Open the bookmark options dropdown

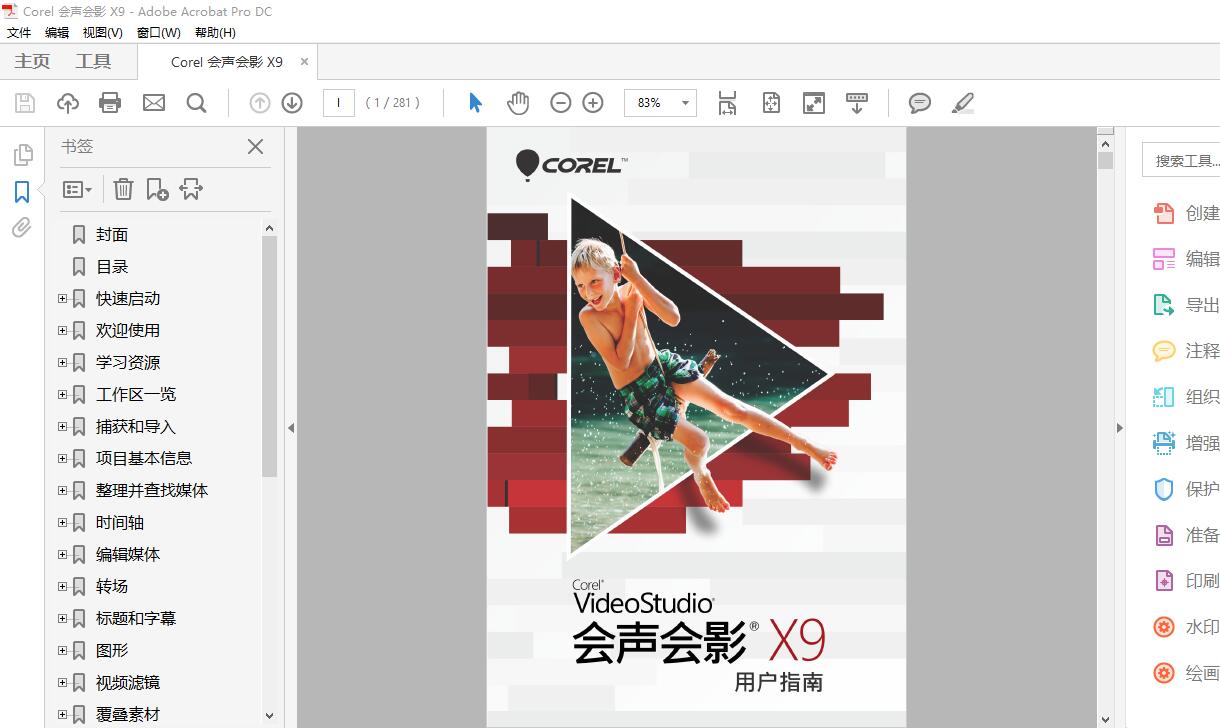[77, 188]
